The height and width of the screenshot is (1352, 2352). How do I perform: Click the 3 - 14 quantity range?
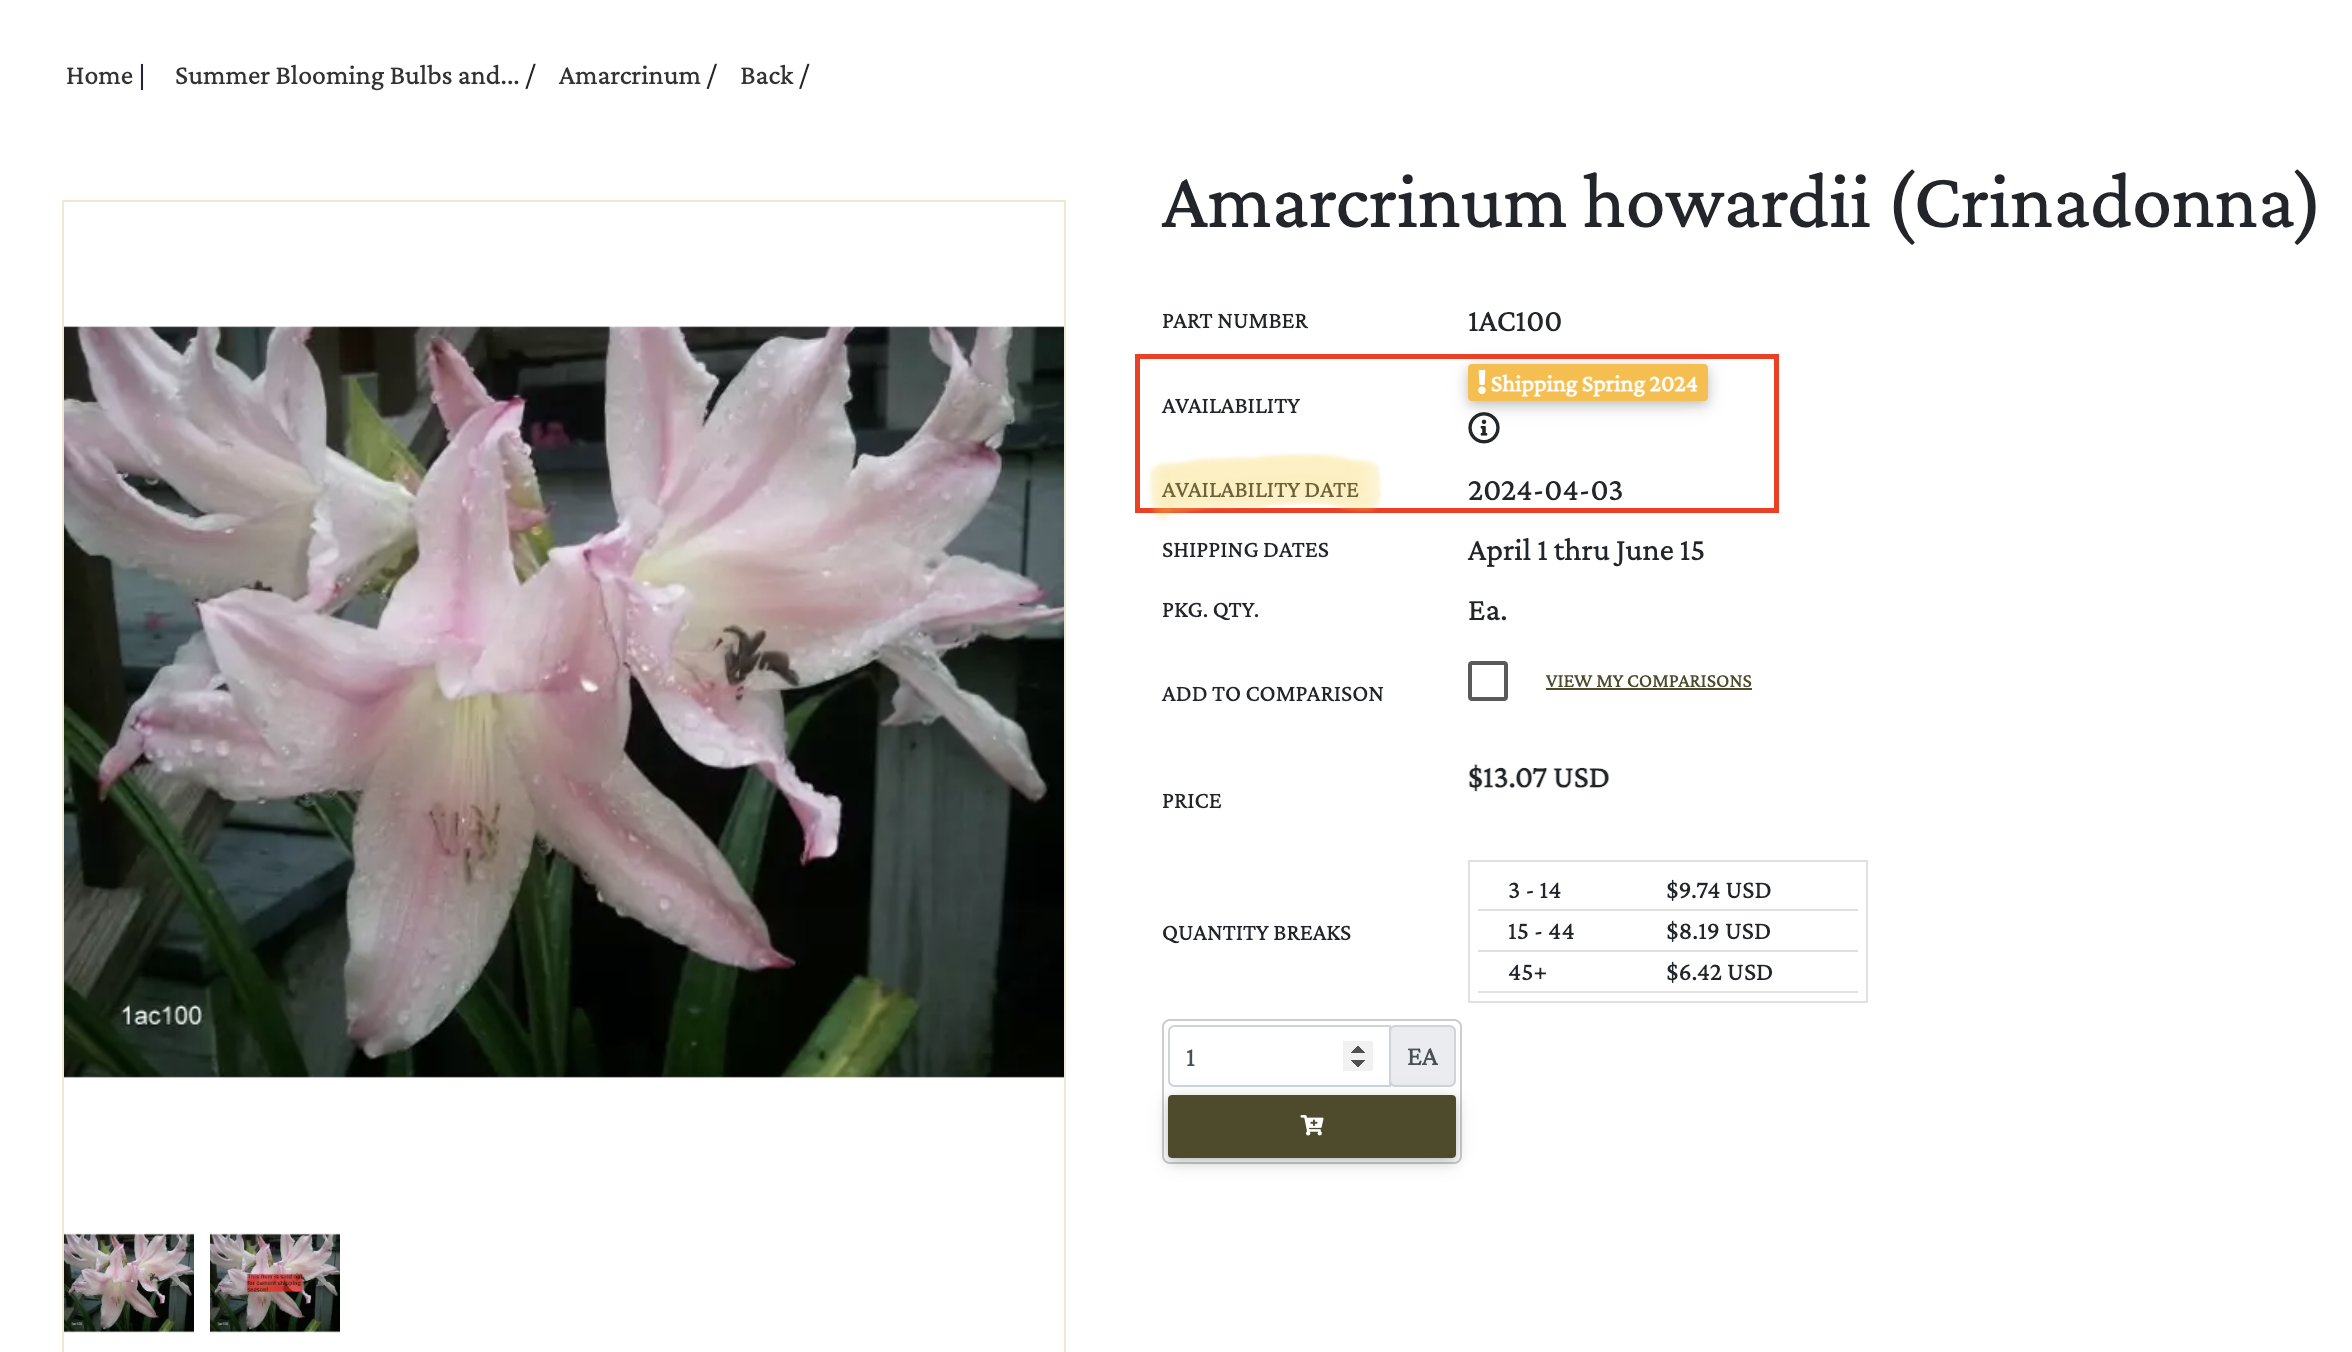pos(1534,890)
